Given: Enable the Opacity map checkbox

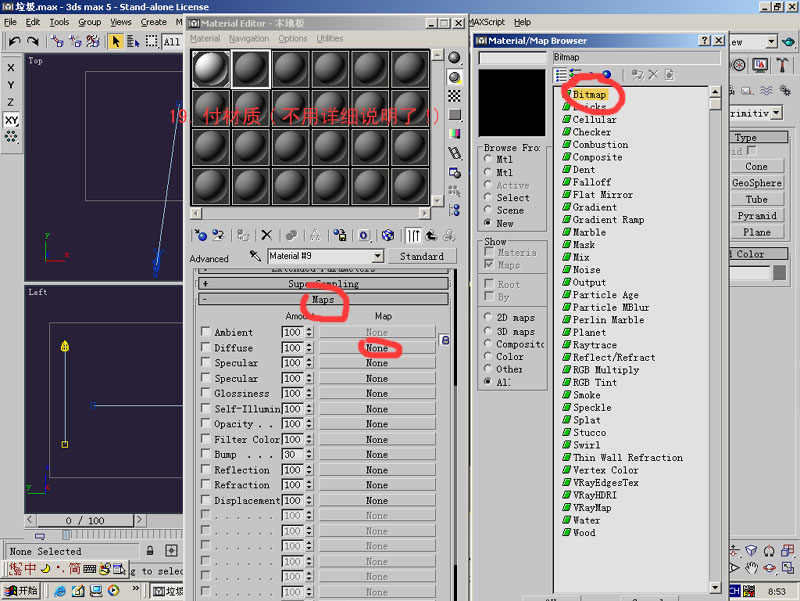Looking at the screenshot, I should (x=206, y=423).
